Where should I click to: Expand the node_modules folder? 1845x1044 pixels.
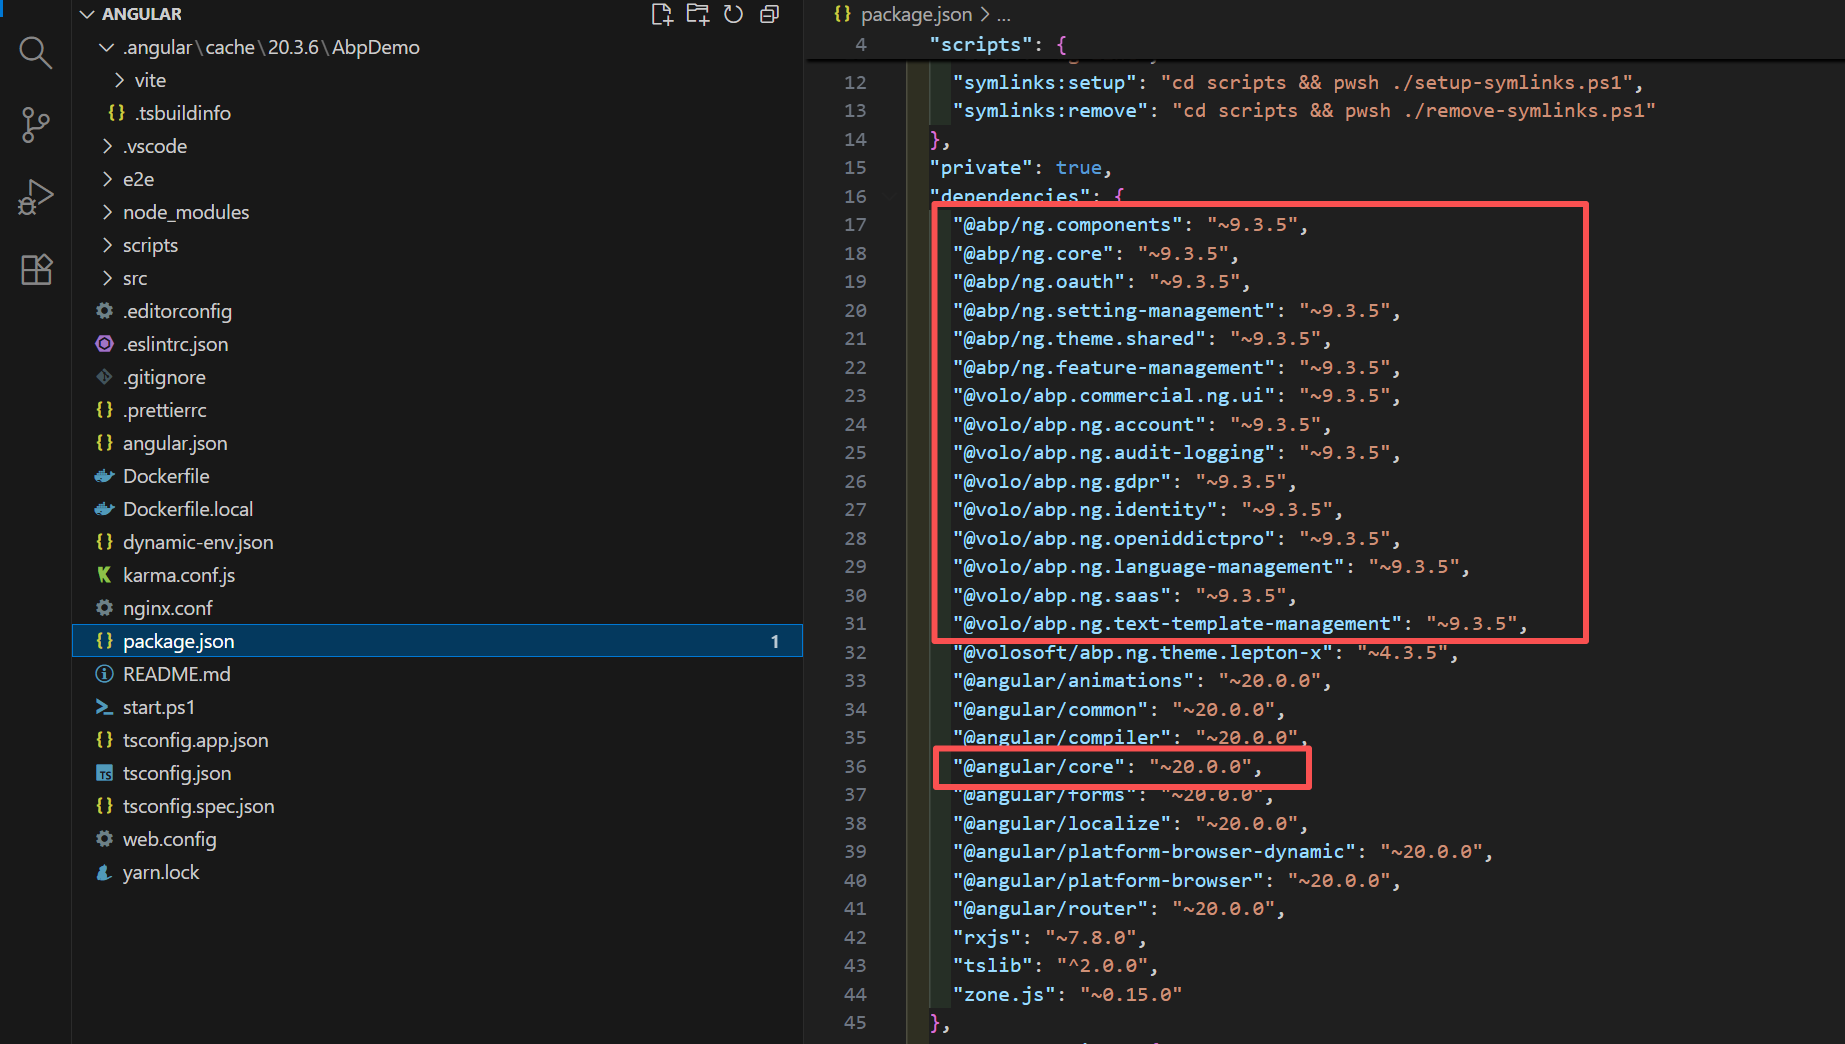(185, 212)
